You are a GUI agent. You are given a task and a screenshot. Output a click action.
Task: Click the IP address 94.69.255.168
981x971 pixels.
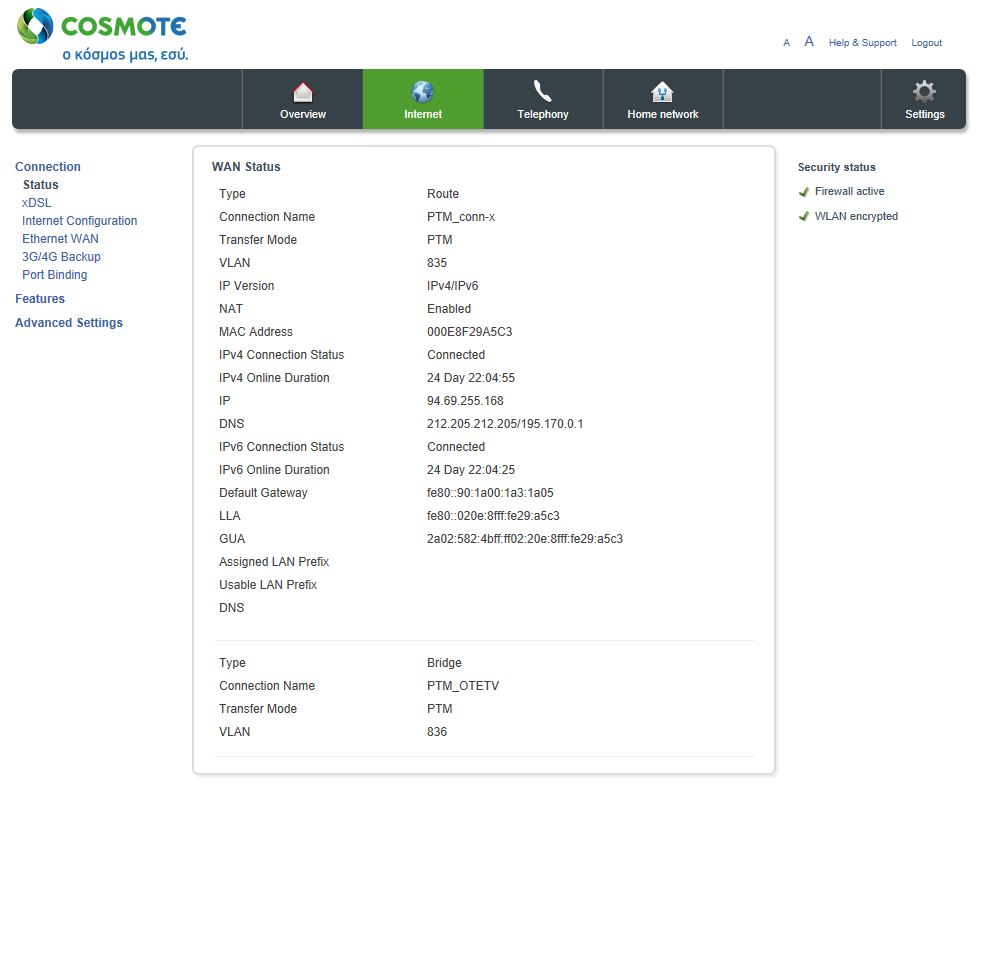tap(465, 401)
